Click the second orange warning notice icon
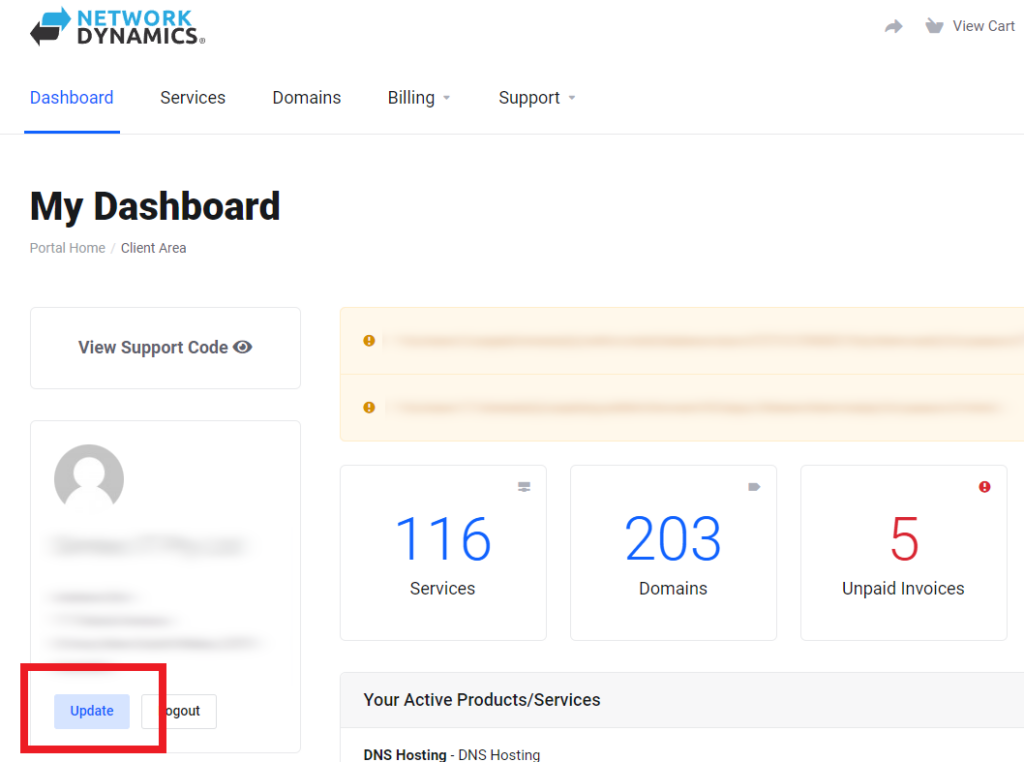This screenshot has height=762, width=1024. [369, 407]
